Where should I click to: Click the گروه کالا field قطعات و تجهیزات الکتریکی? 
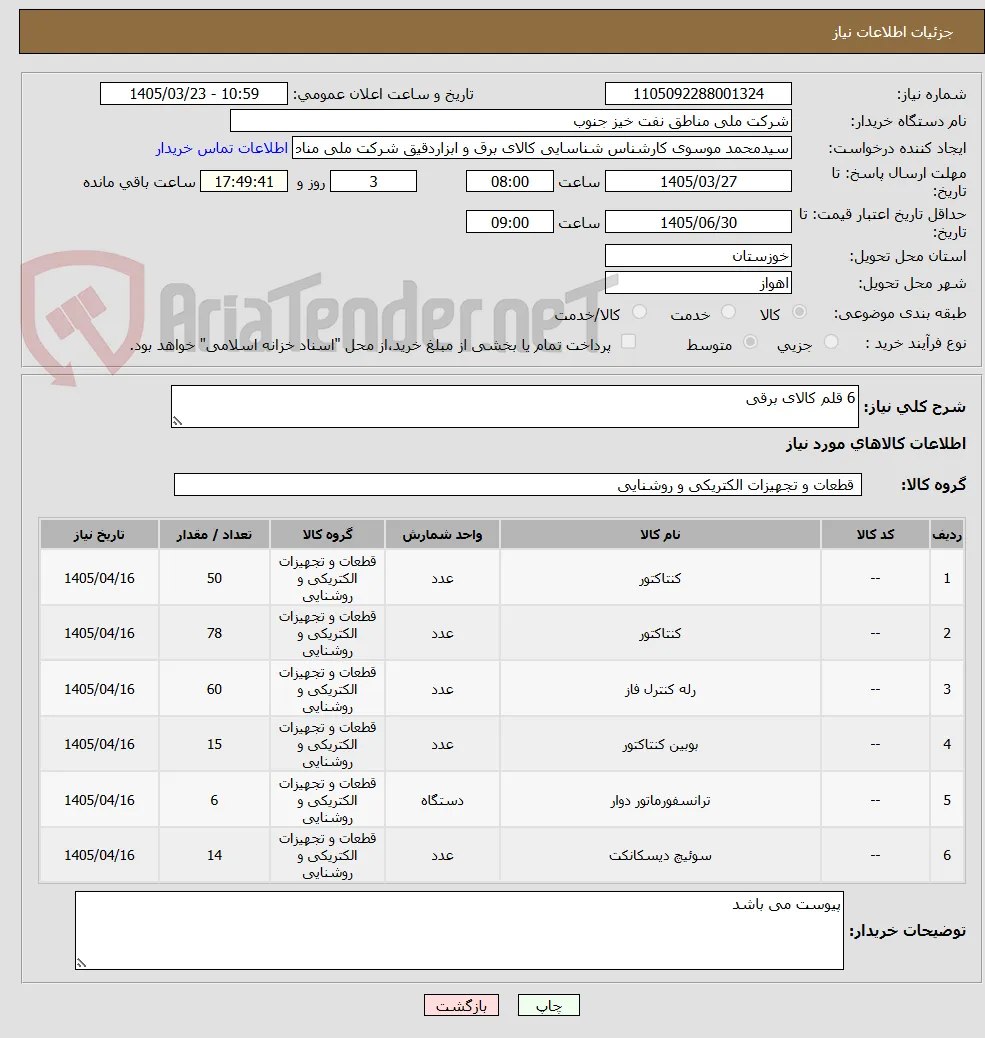pyautogui.click(x=518, y=485)
